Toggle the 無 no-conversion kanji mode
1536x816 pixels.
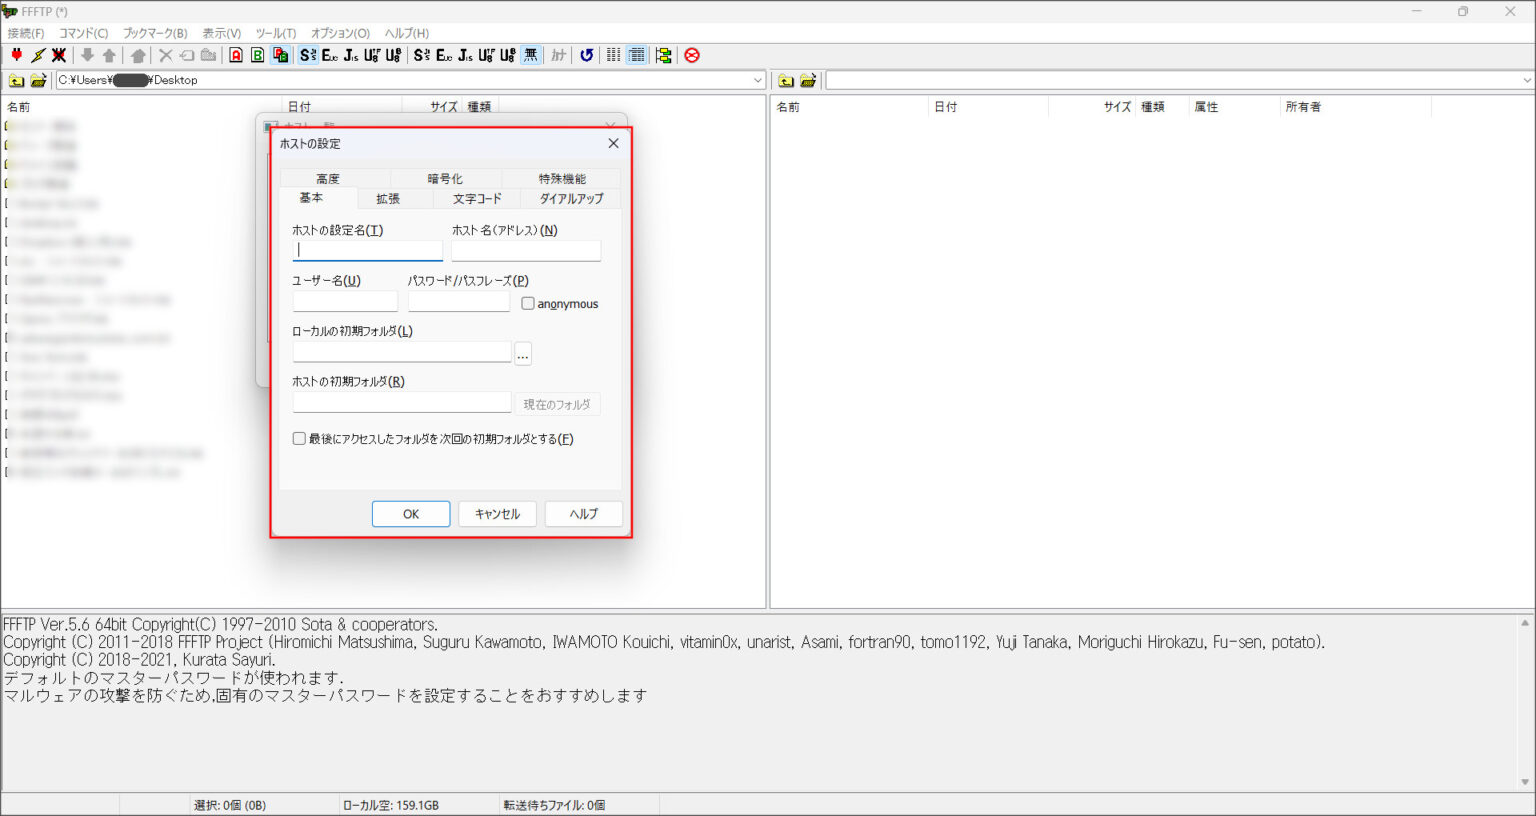[x=531, y=55]
